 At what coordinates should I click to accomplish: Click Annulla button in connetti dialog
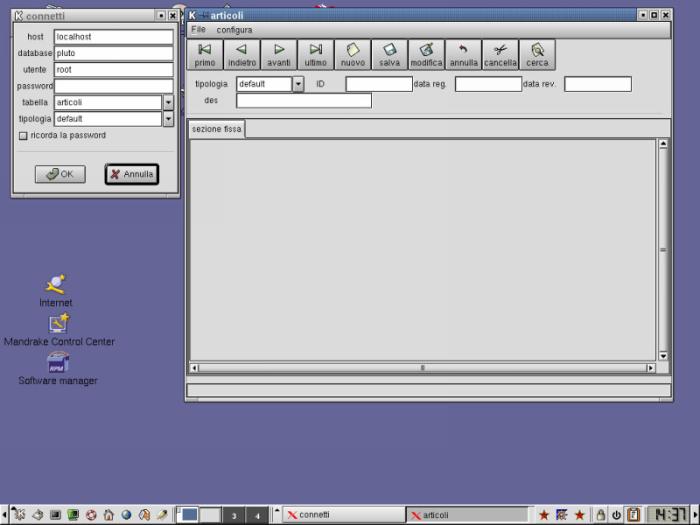click(132, 174)
